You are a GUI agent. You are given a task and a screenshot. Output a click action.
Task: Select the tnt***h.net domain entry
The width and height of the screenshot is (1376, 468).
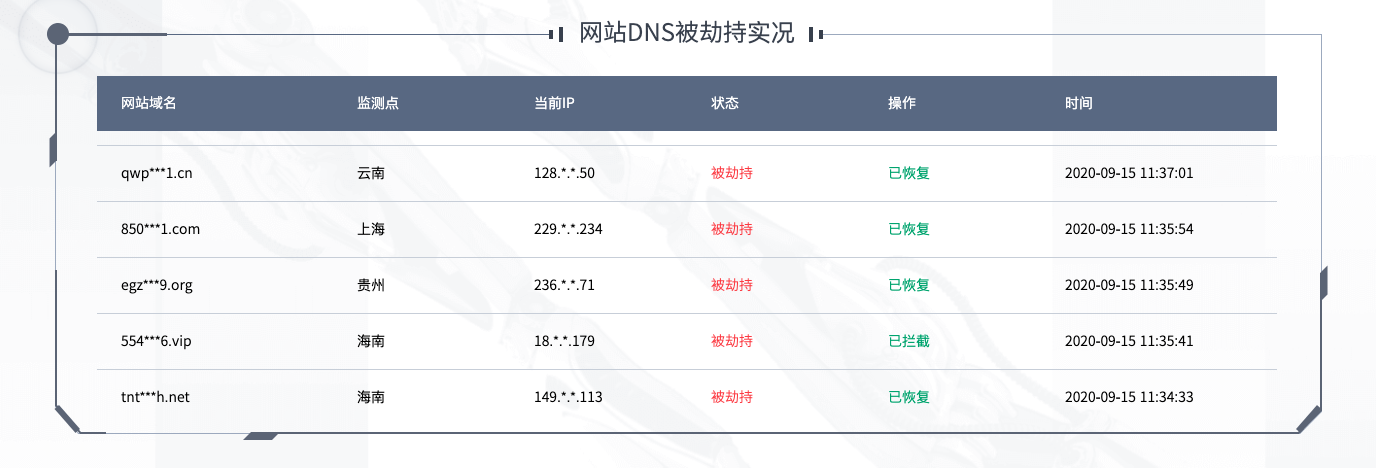155,397
